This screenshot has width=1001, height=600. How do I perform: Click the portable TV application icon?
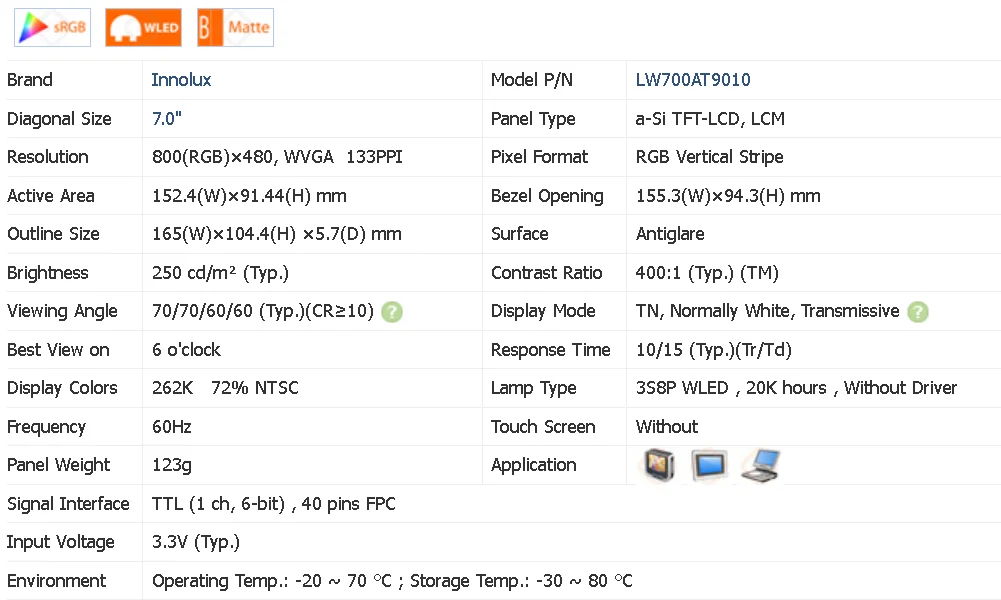tap(659, 465)
